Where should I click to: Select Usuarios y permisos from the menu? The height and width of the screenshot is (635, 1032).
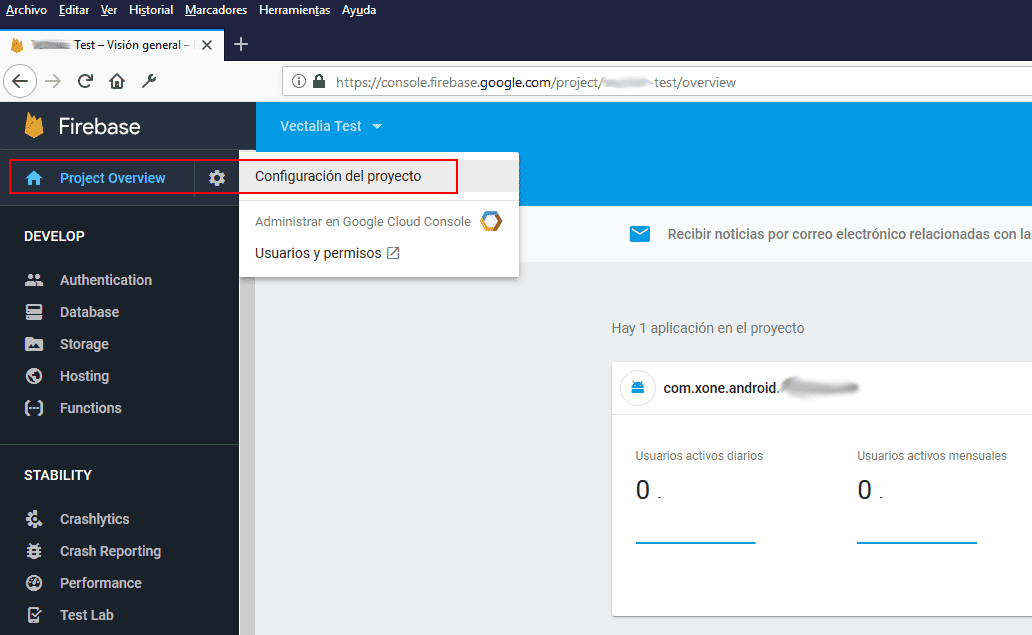[379, 253]
